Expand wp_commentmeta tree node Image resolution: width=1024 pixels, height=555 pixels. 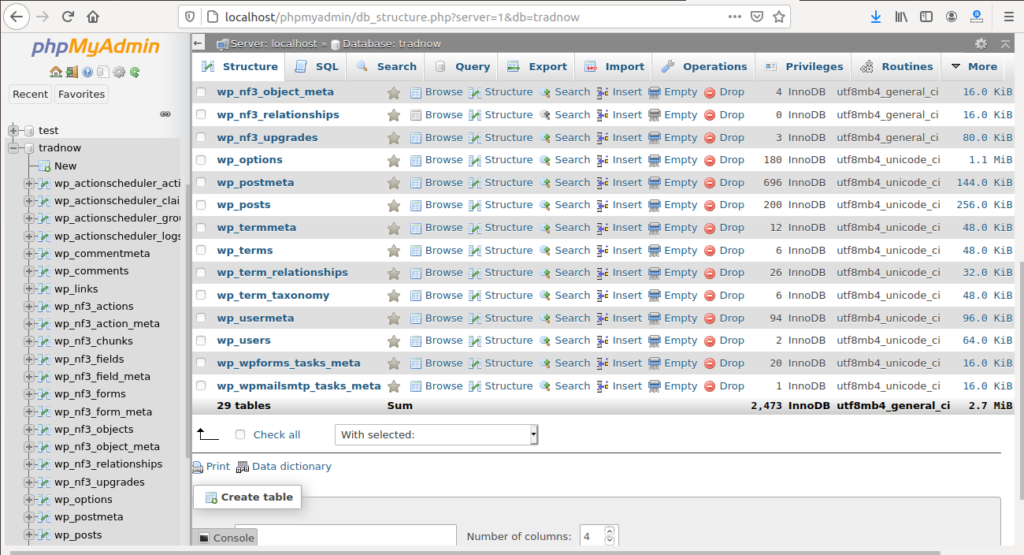[29, 253]
